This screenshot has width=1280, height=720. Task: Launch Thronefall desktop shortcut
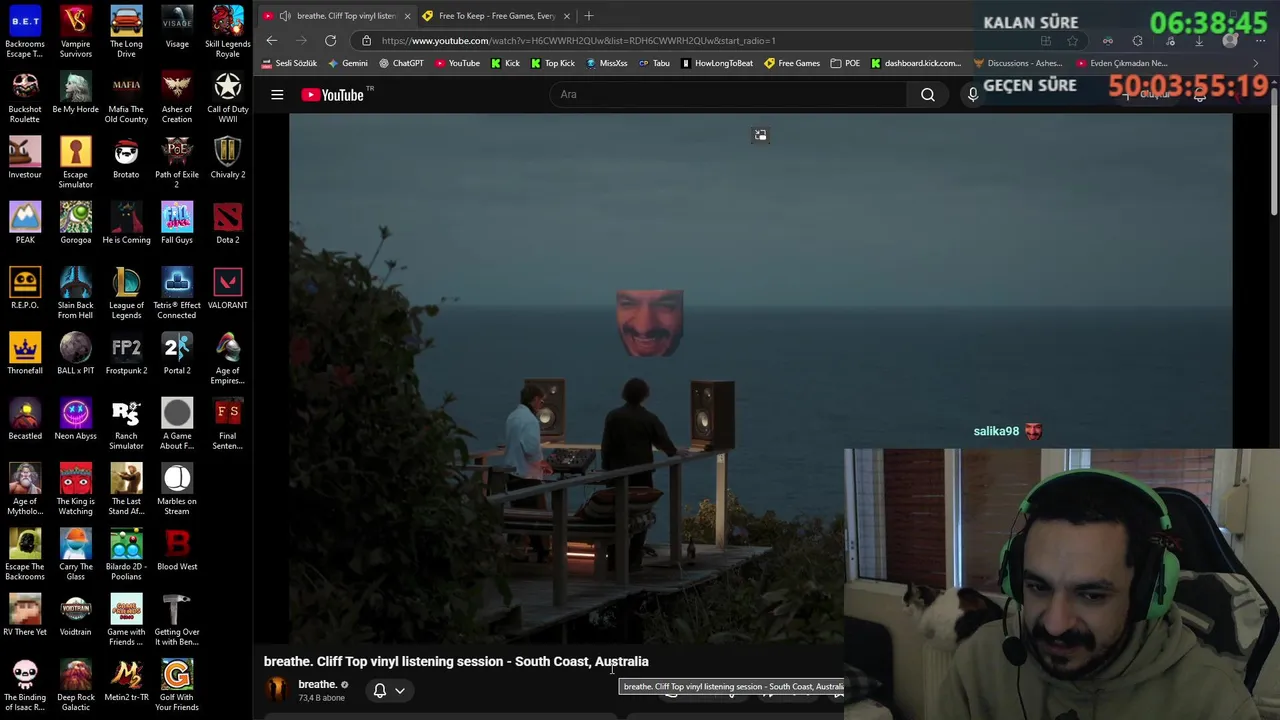point(25,353)
